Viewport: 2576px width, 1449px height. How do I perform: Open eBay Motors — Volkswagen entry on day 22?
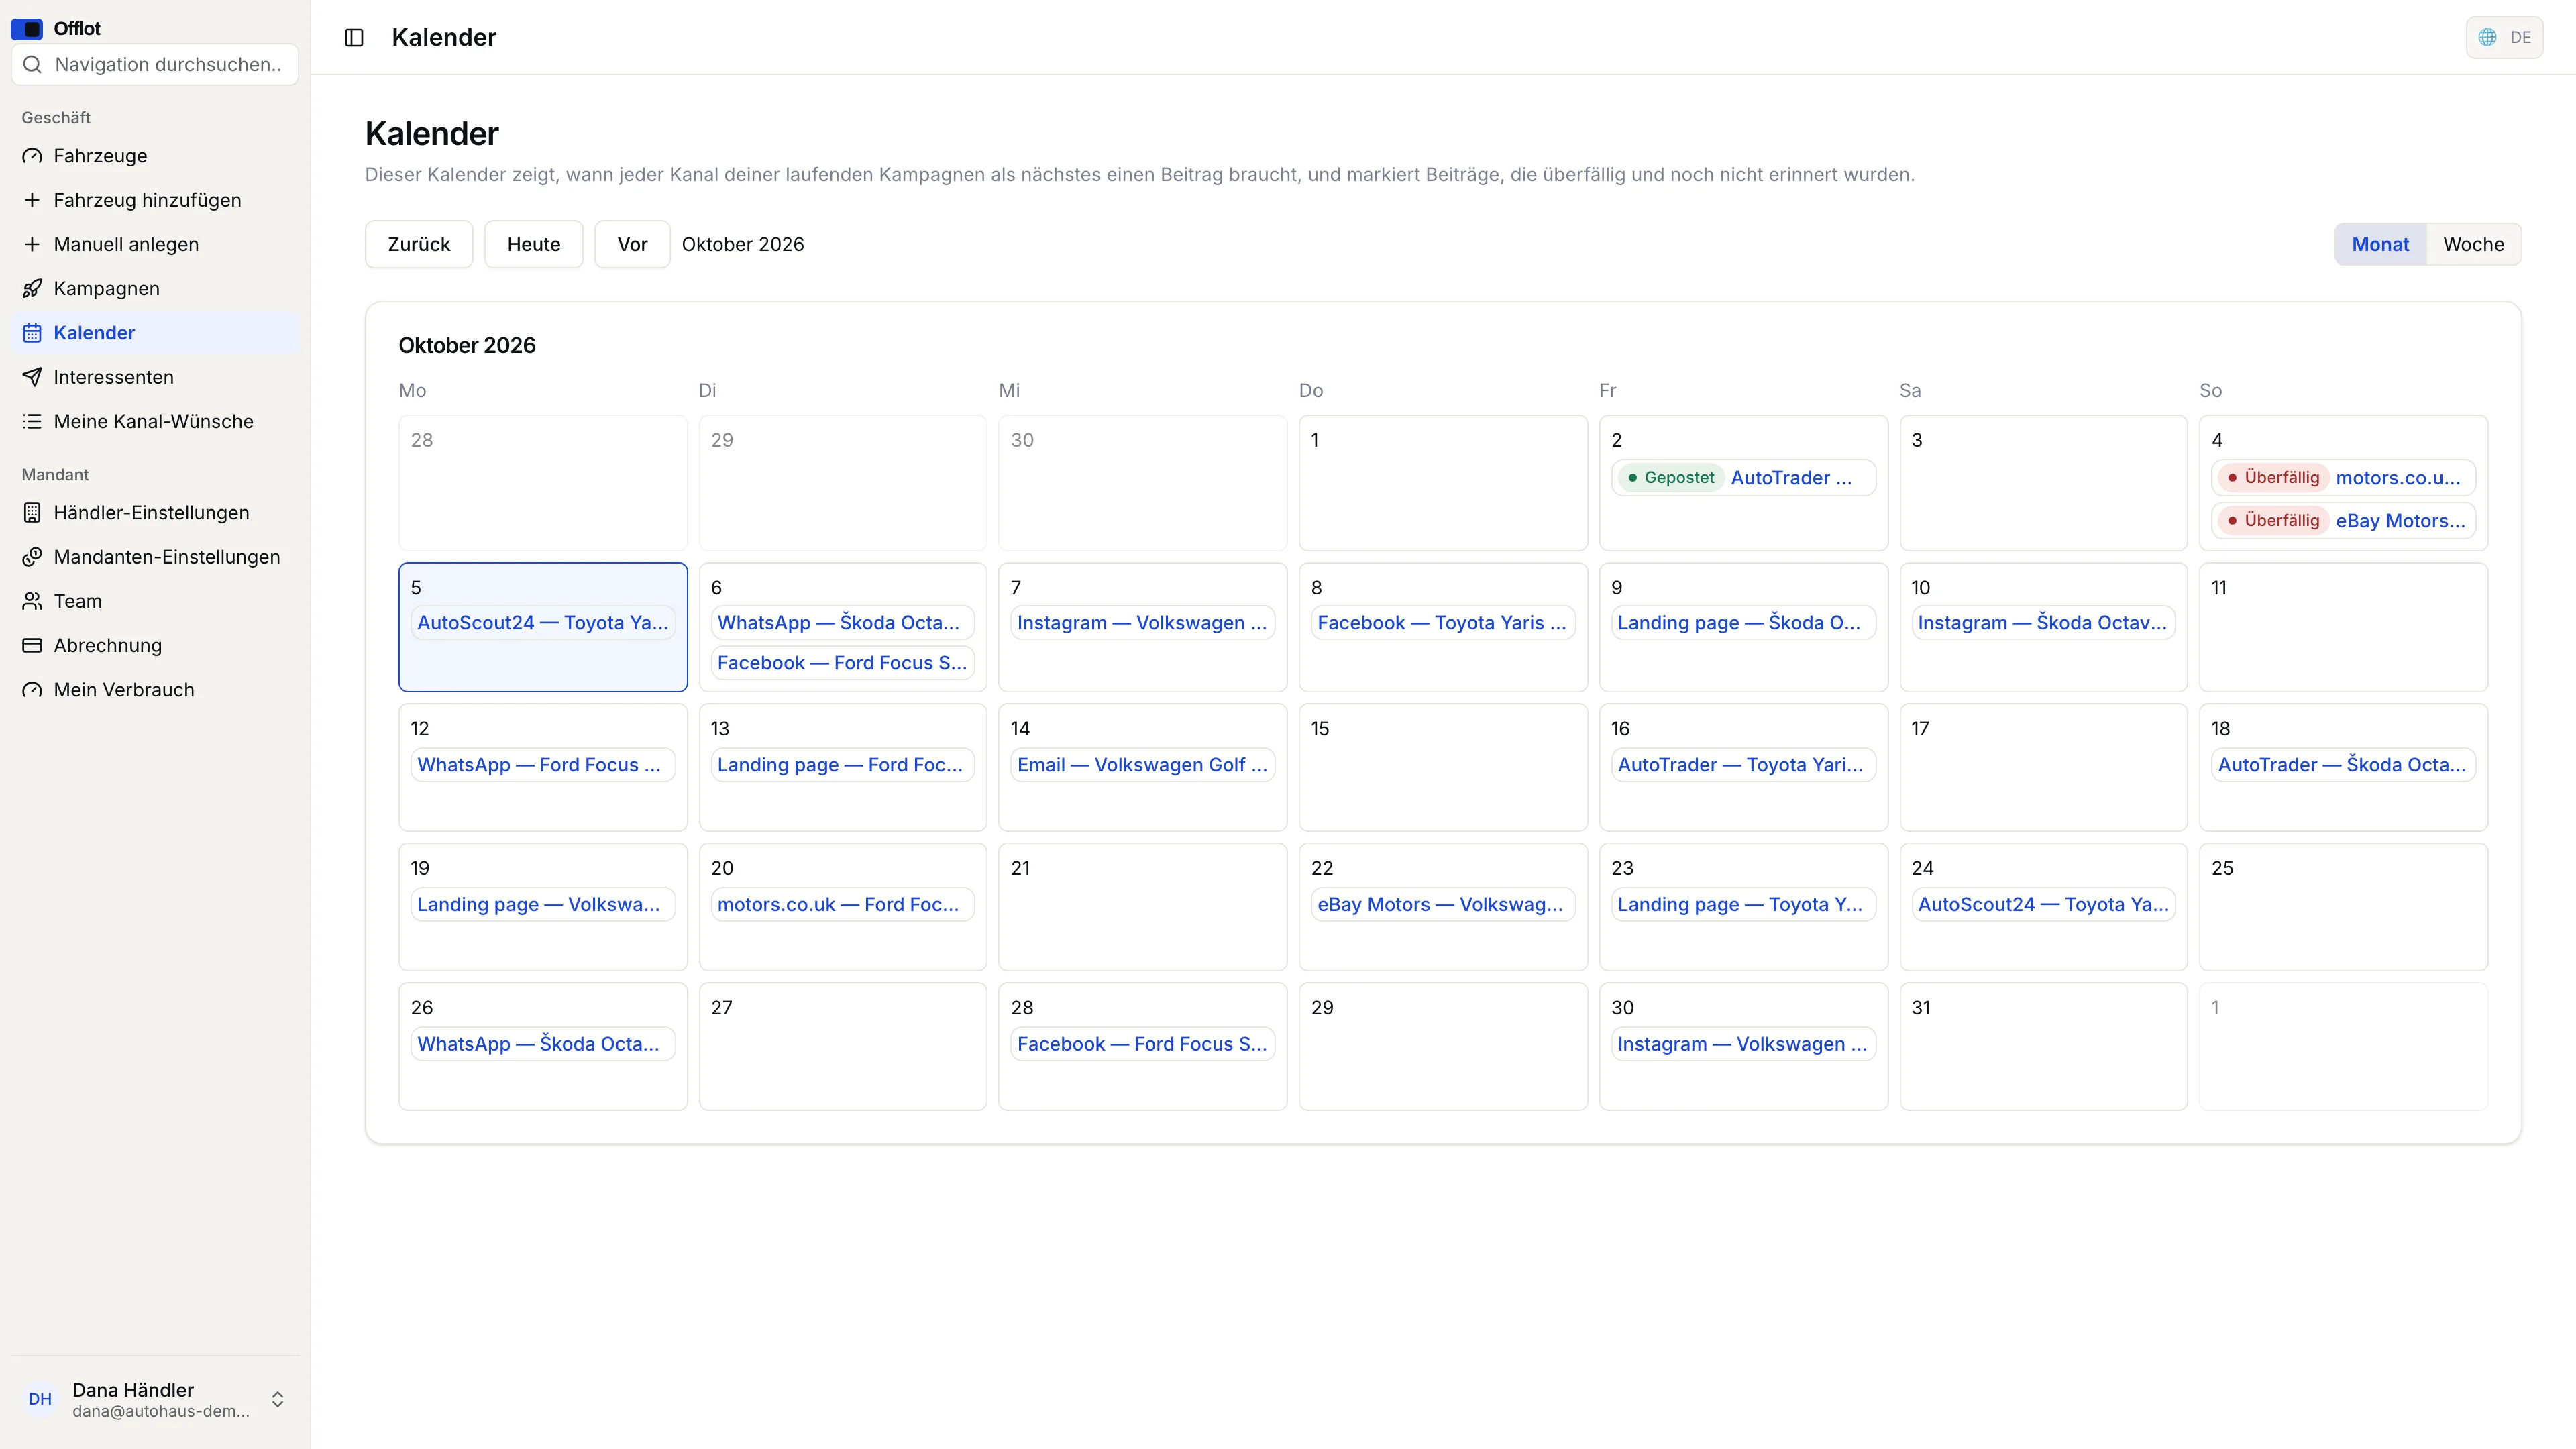click(1443, 905)
